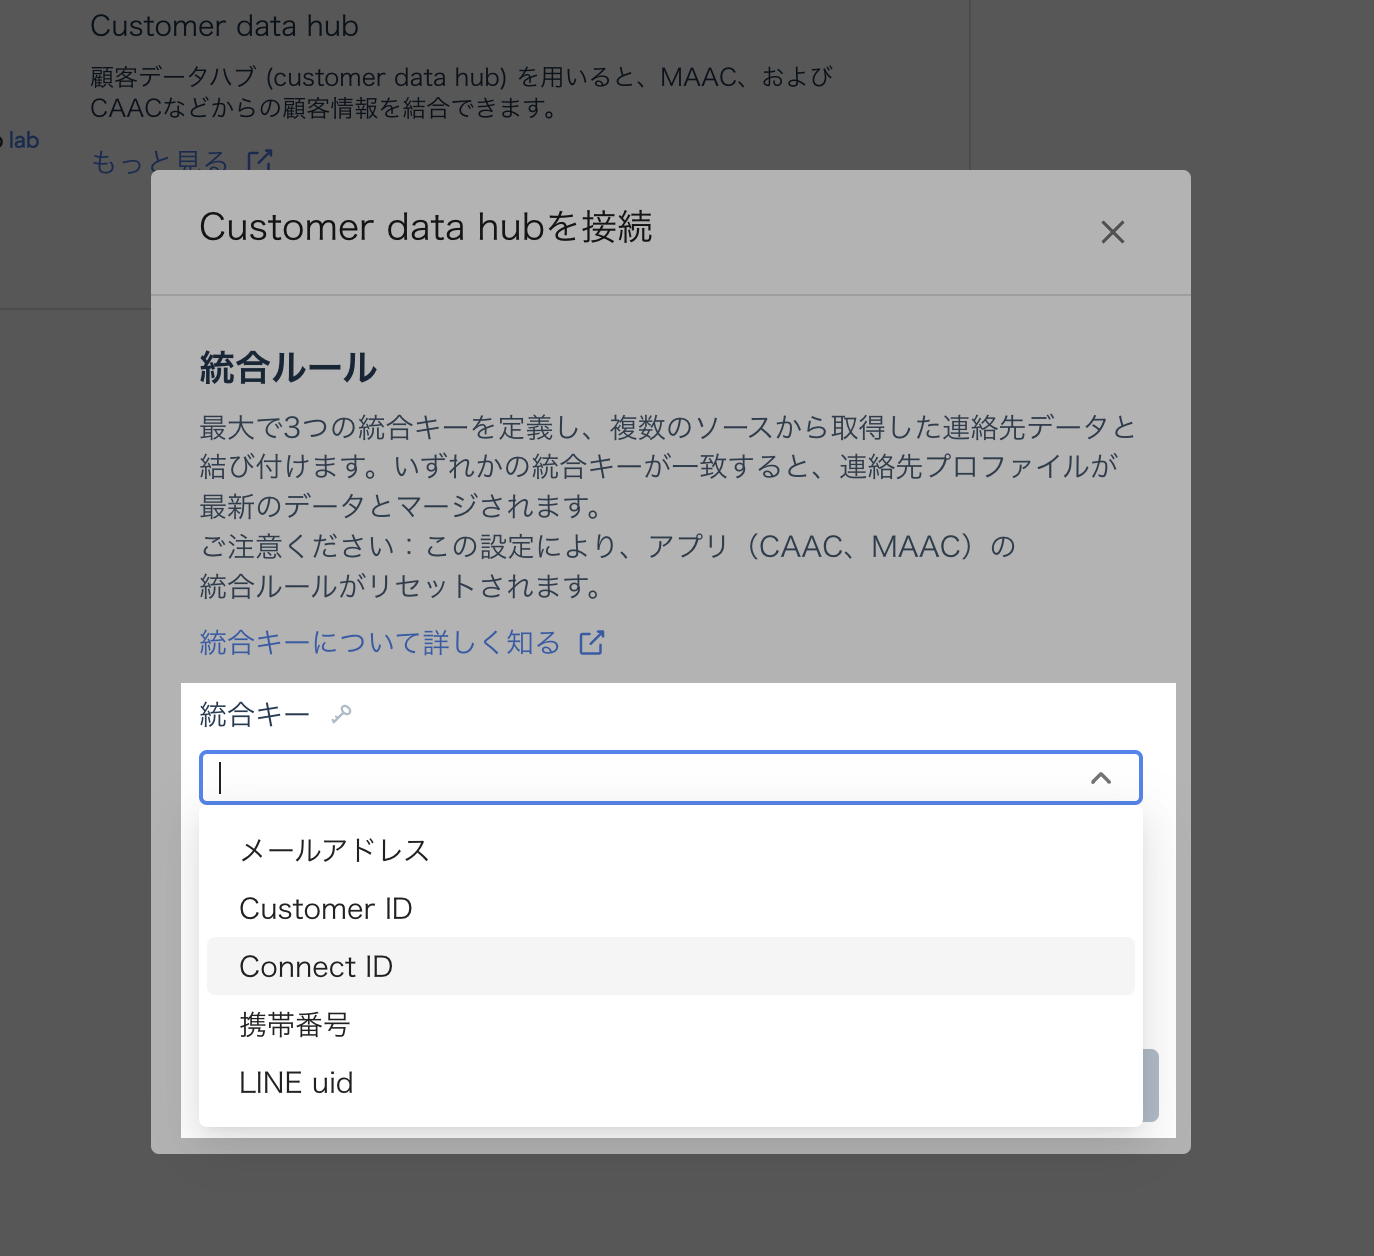Image resolution: width=1374 pixels, height=1256 pixels.
Task: Click the Customer data hubを接続 dialog title
Action: pos(425,227)
